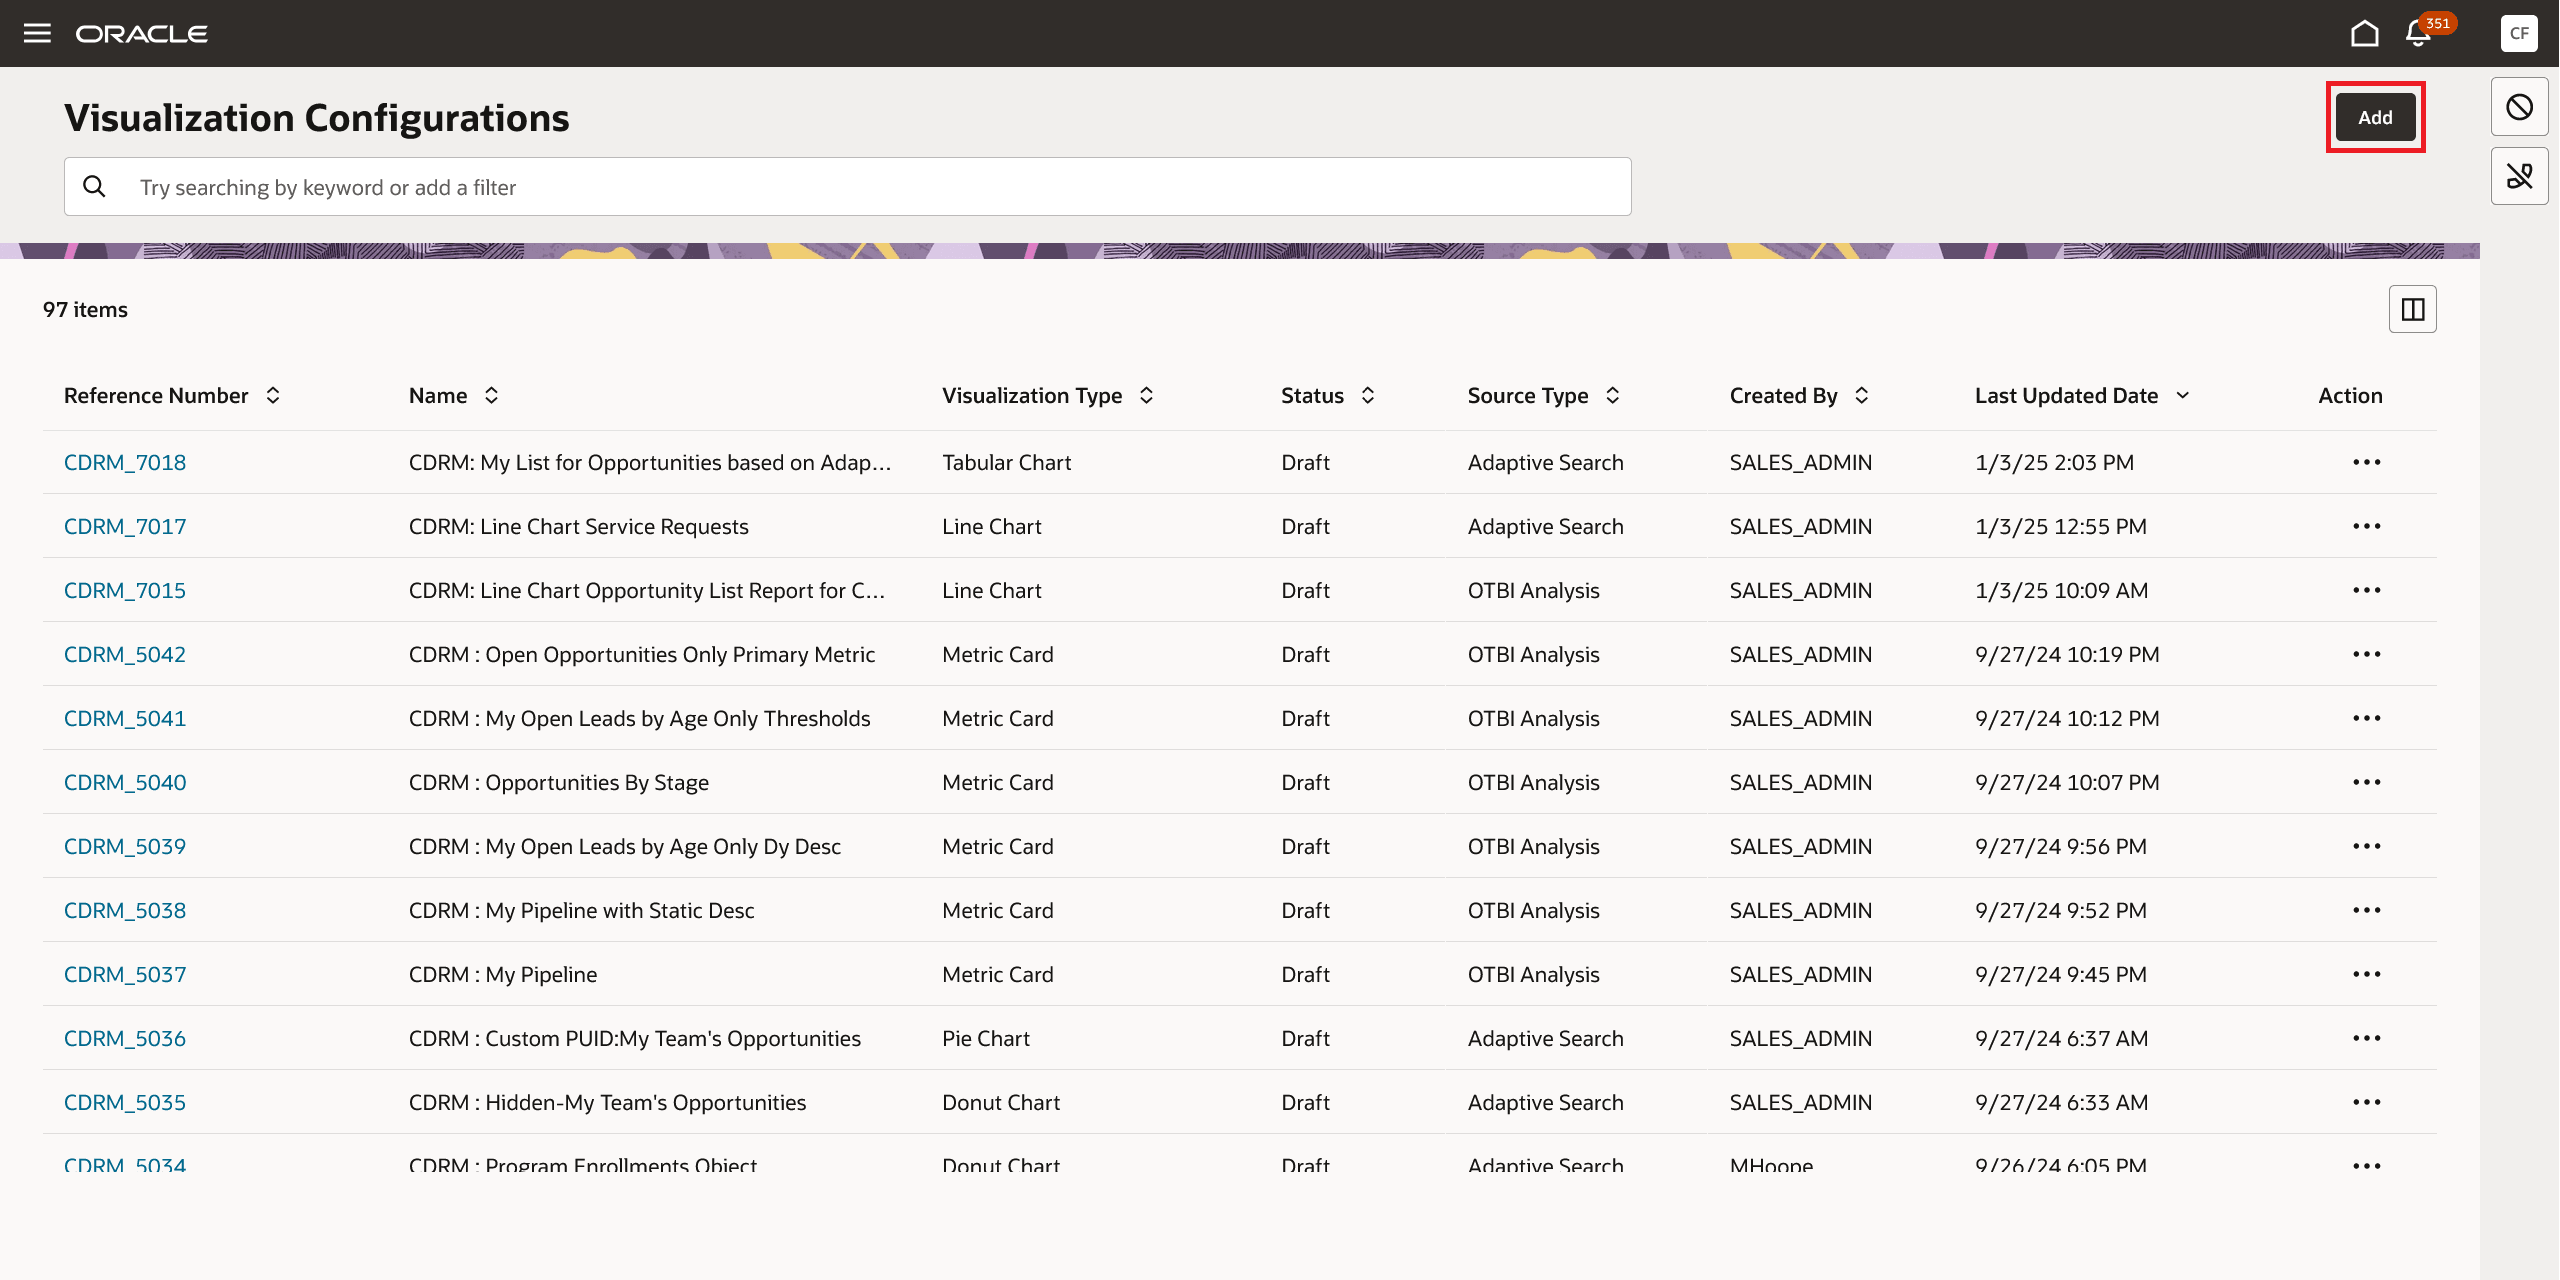Click the prohibited-sign icon on the right rail

coord(2520,106)
